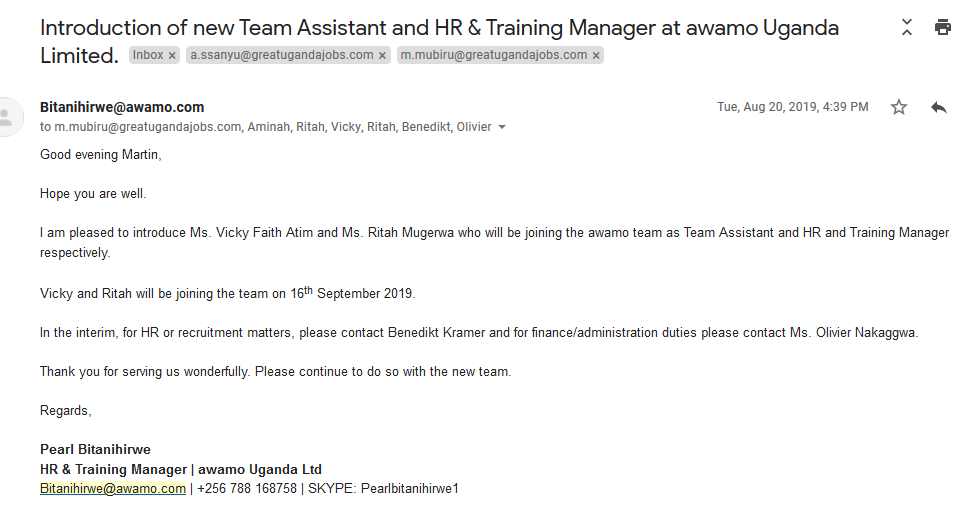Viewport: 967px width, 513px height.
Task: Reply using the arrow icon
Action: click(x=939, y=107)
